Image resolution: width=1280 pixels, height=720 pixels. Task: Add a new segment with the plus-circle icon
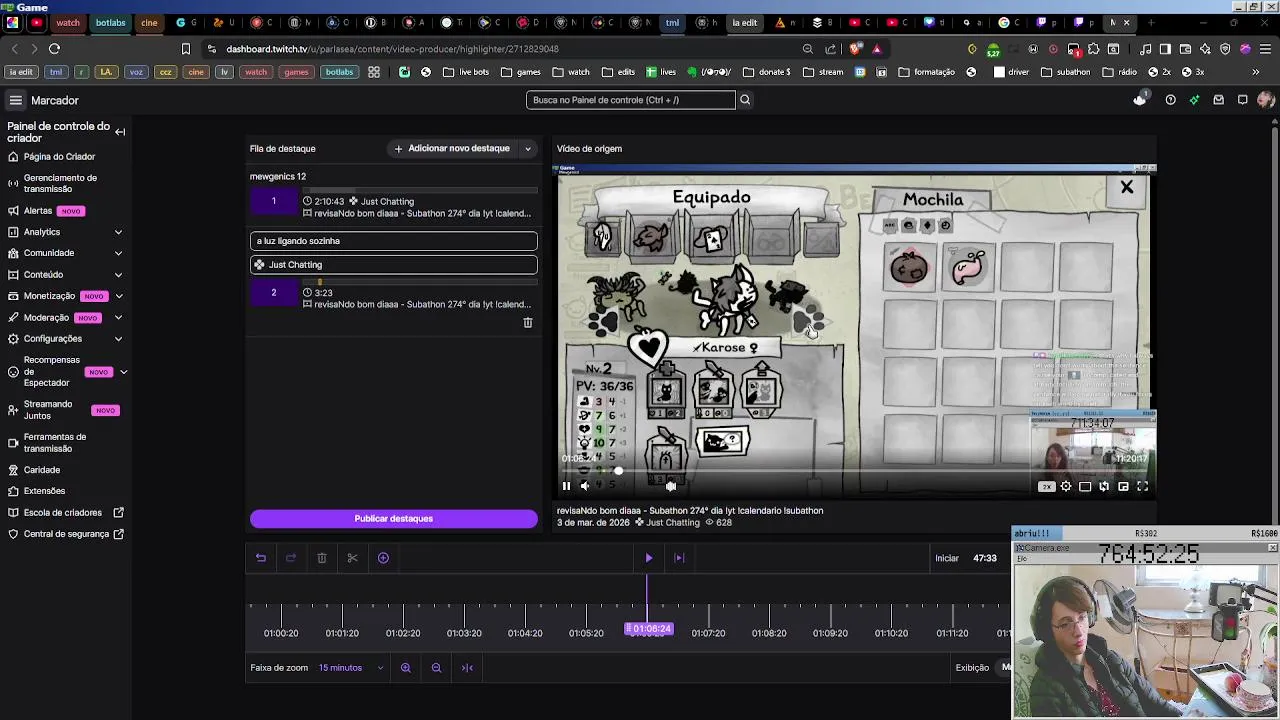[383, 558]
